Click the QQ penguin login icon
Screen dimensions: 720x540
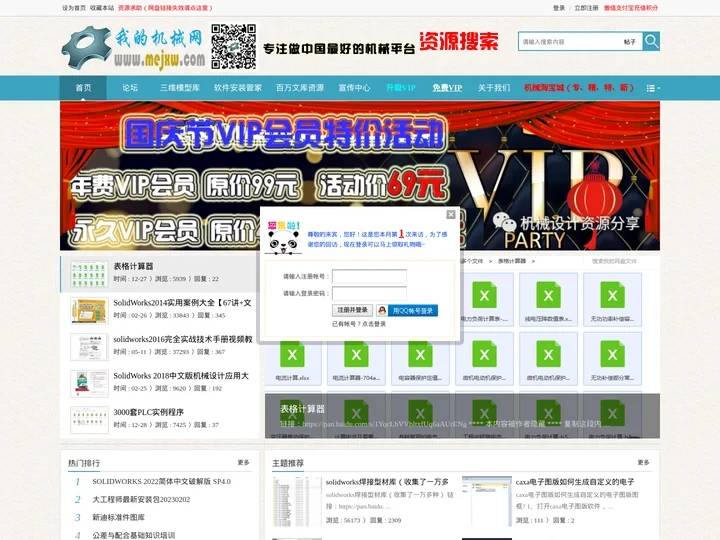coord(382,311)
